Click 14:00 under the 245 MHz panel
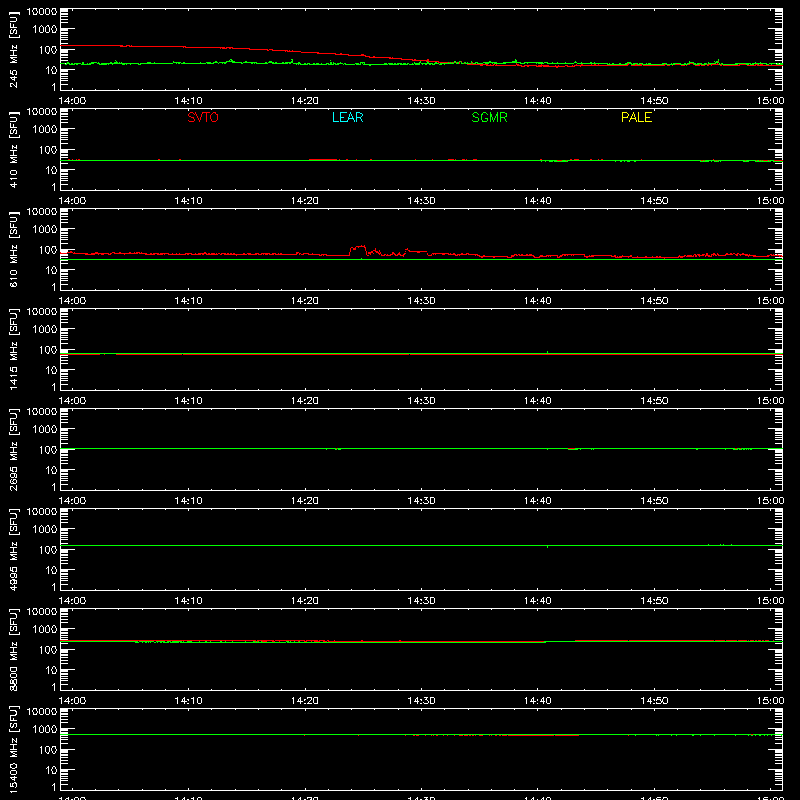The image size is (800, 800). [x=72, y=101]
